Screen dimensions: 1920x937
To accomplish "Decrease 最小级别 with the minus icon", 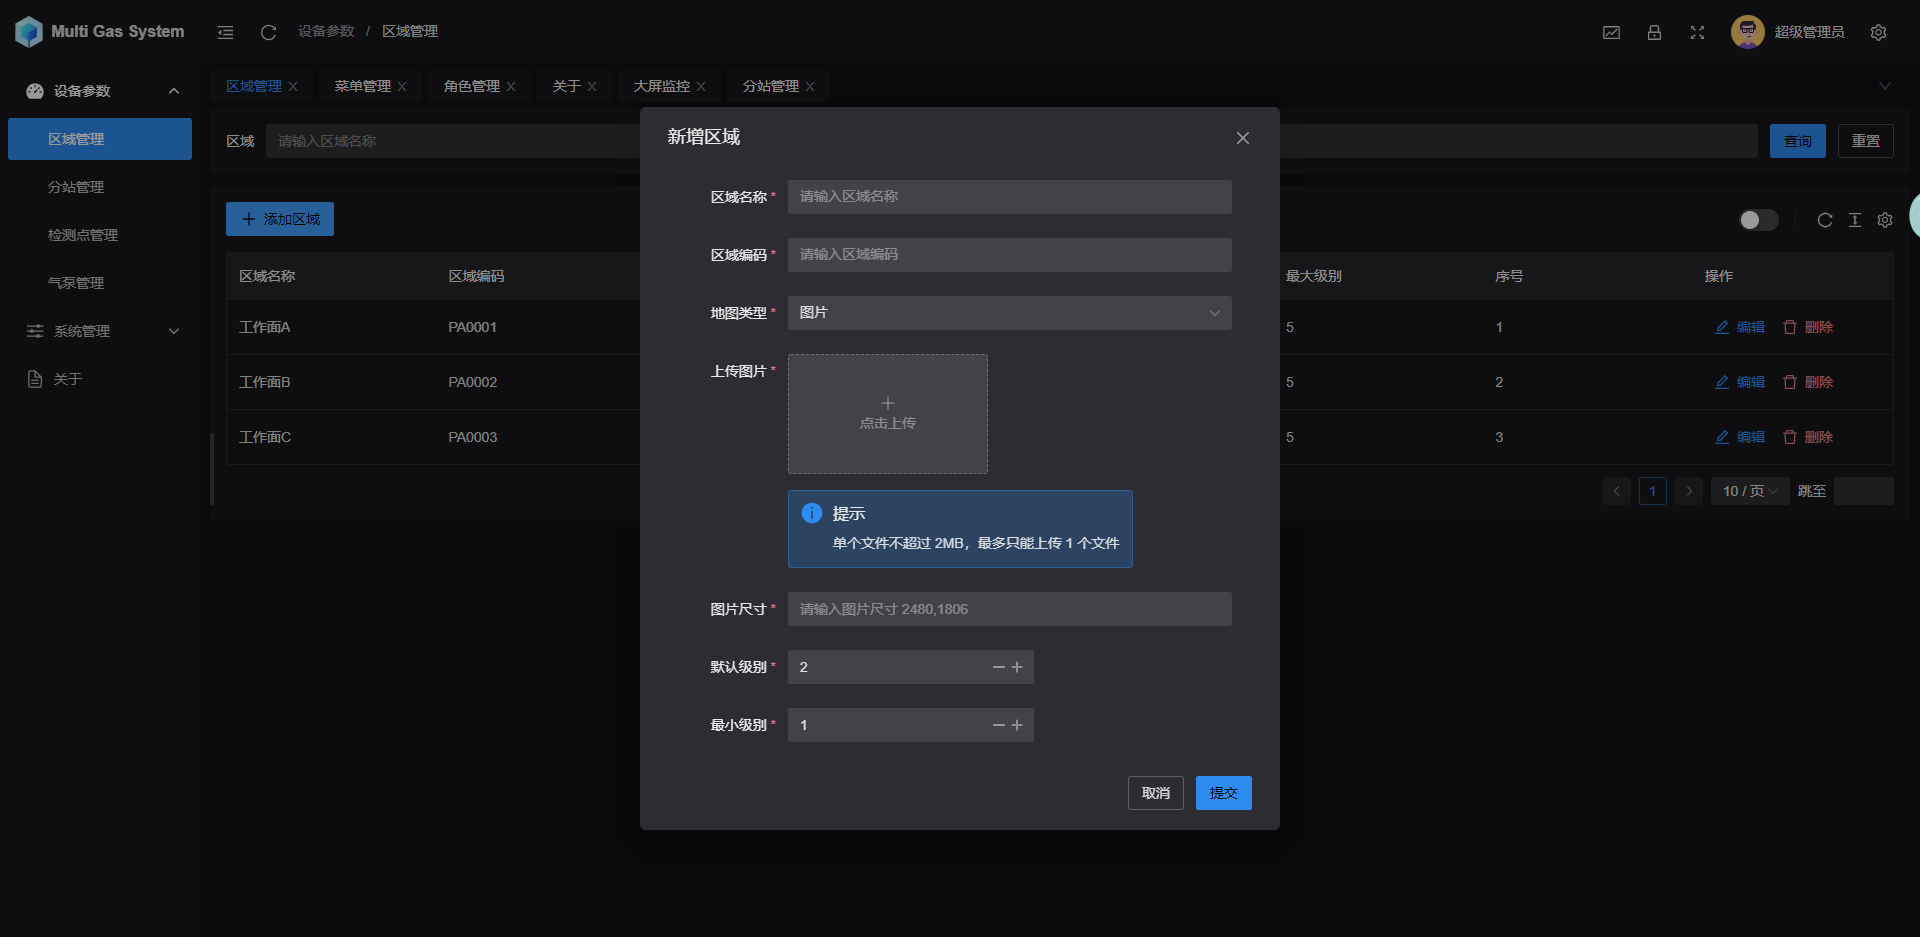I will point(998,725).
